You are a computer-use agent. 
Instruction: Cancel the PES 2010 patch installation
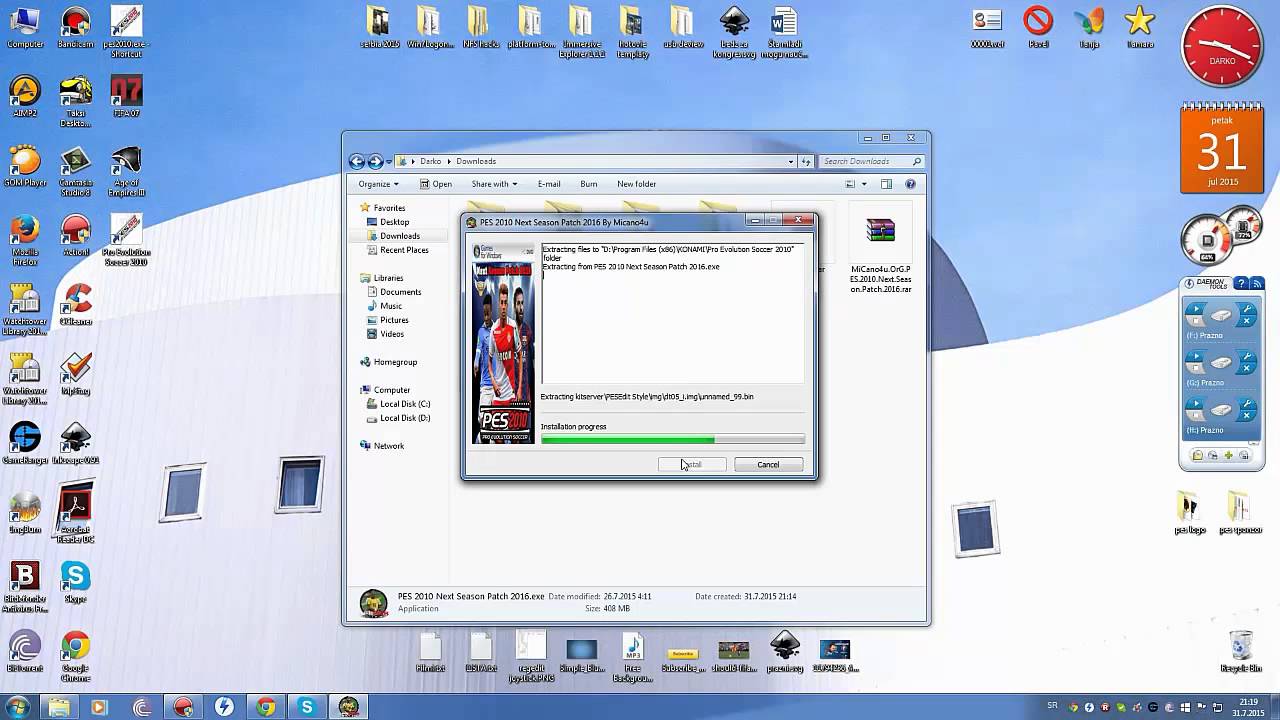(768, 464)
